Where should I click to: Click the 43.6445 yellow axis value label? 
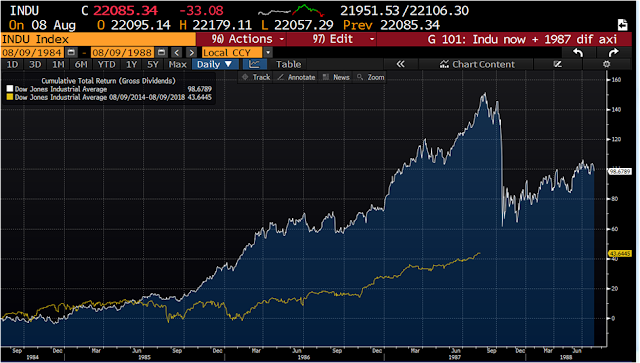point(620,254)
